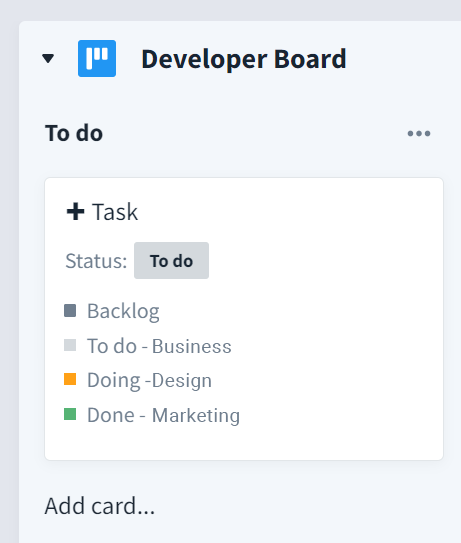The image size is (461, 543).
Task: Click the green Done color square
Action: [70, 414]
